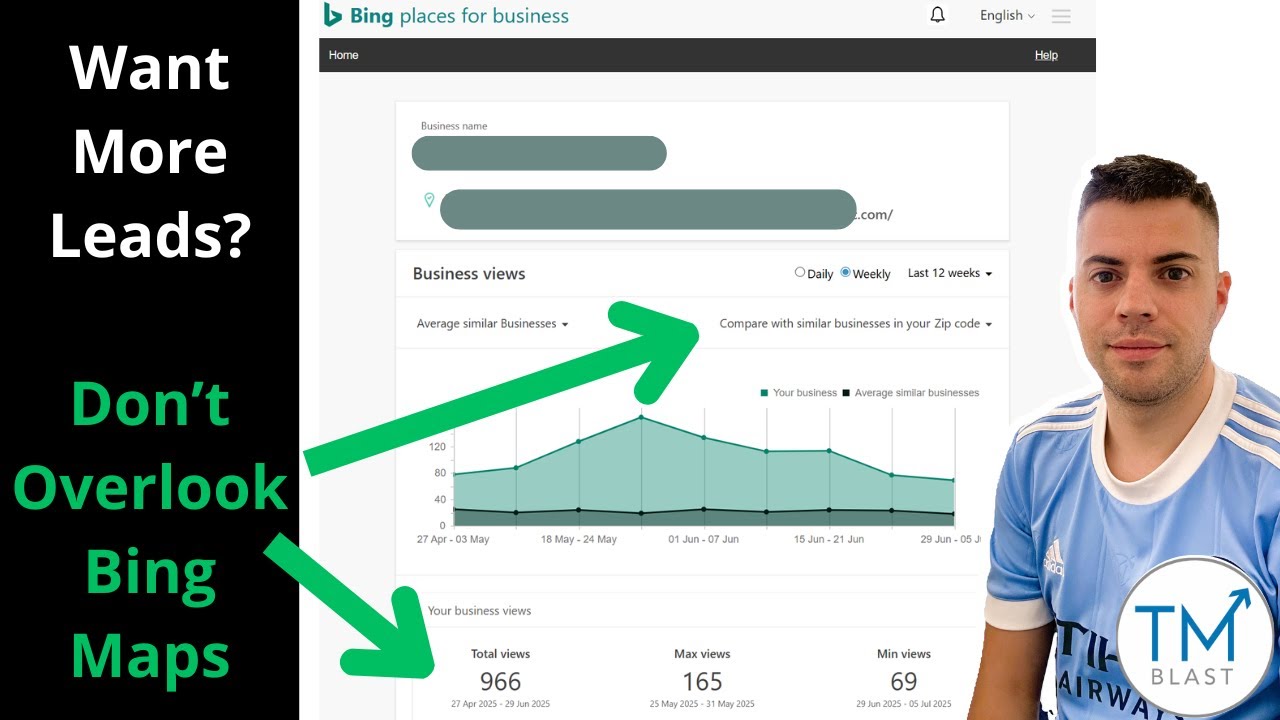1280x720 pixels.
Task: Click the Total views value 966
Action: (501, 682)
